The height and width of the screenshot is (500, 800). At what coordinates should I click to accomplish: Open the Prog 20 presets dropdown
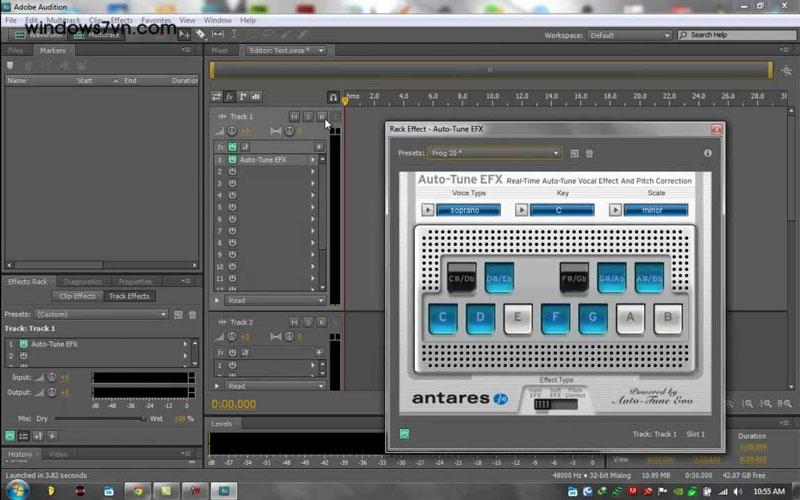494,153
